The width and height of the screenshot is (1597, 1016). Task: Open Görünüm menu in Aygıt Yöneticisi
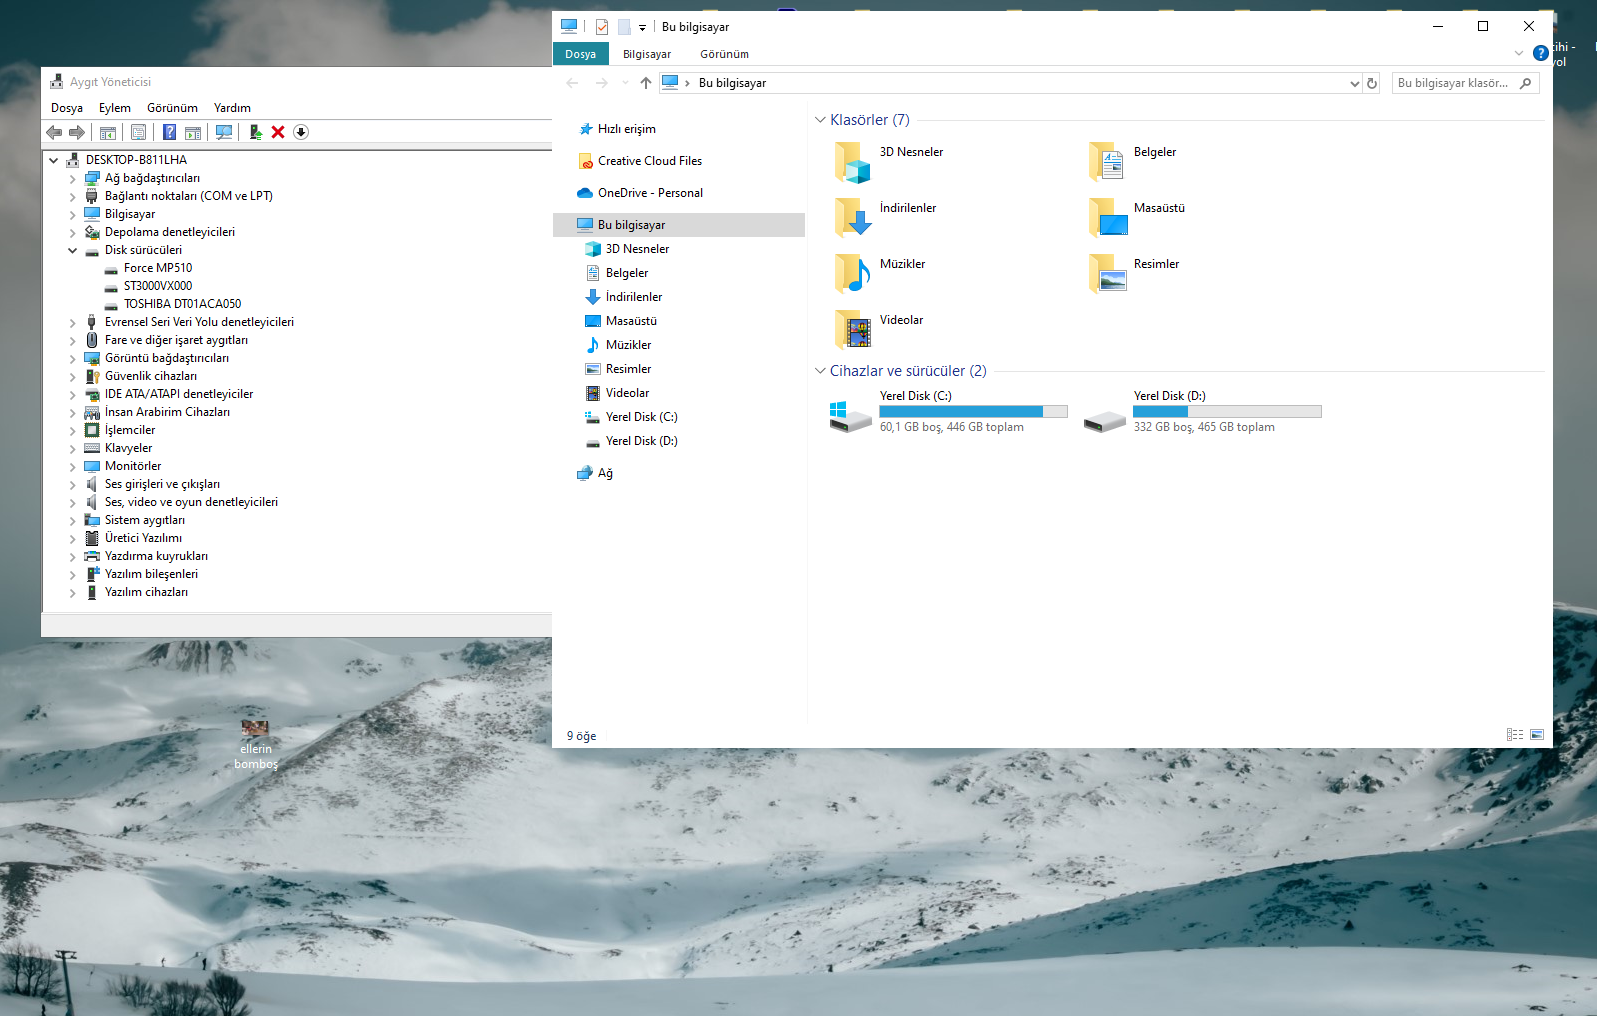(172, 108)
